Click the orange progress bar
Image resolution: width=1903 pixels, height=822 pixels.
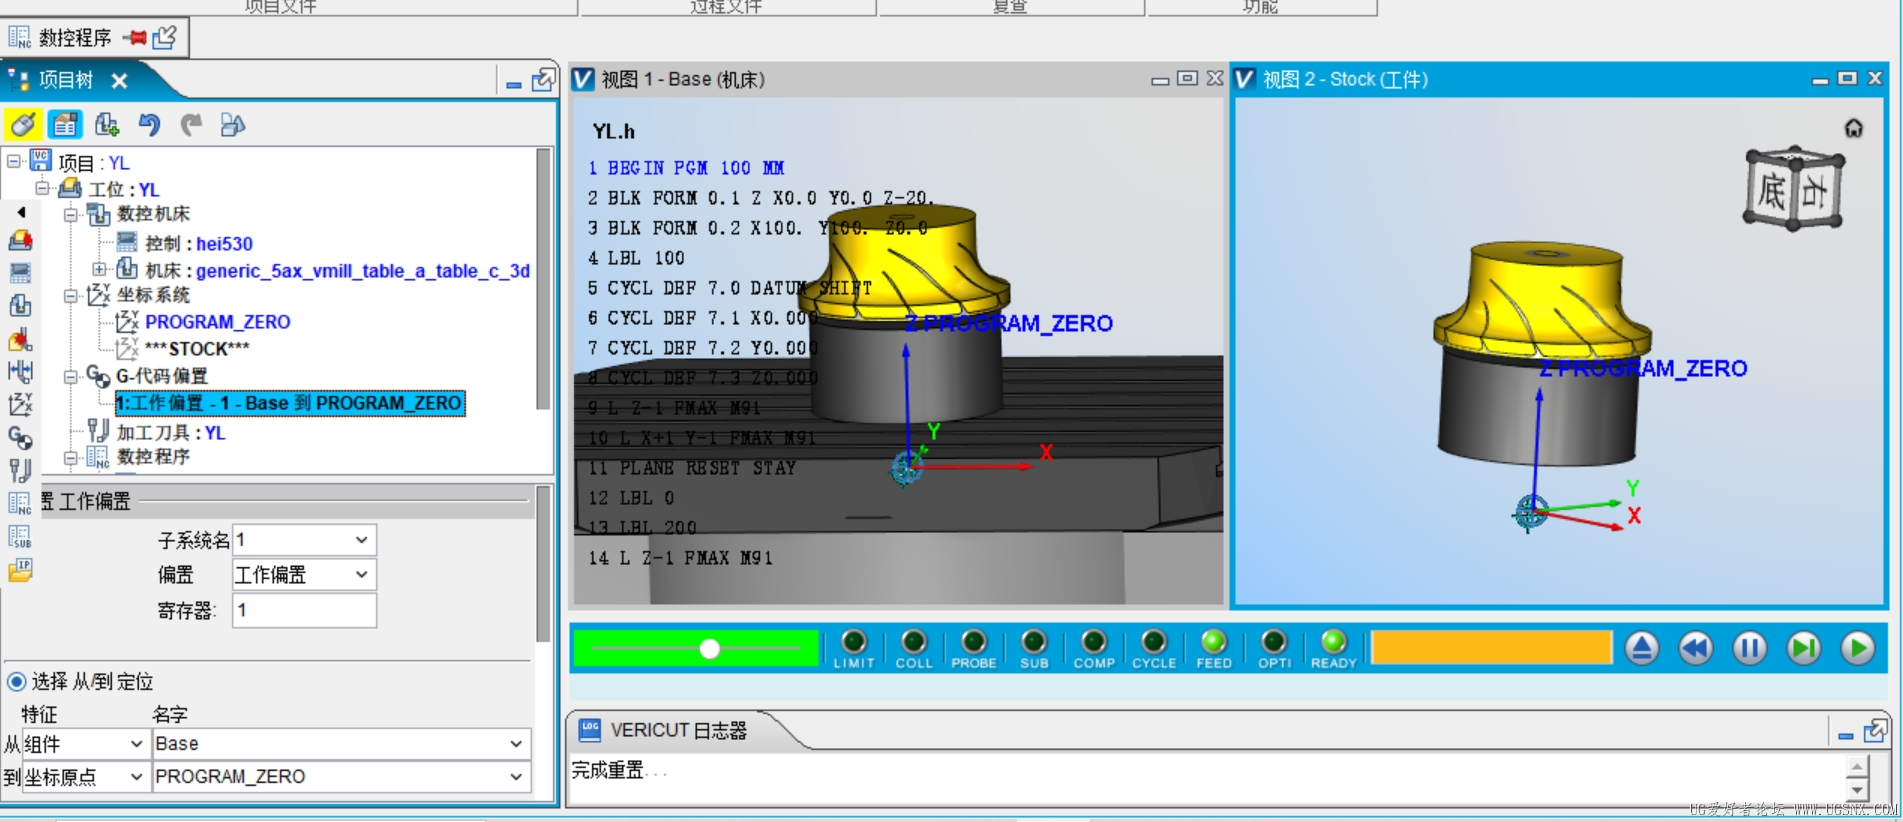pyautogui.click(x=1491, y=648)
